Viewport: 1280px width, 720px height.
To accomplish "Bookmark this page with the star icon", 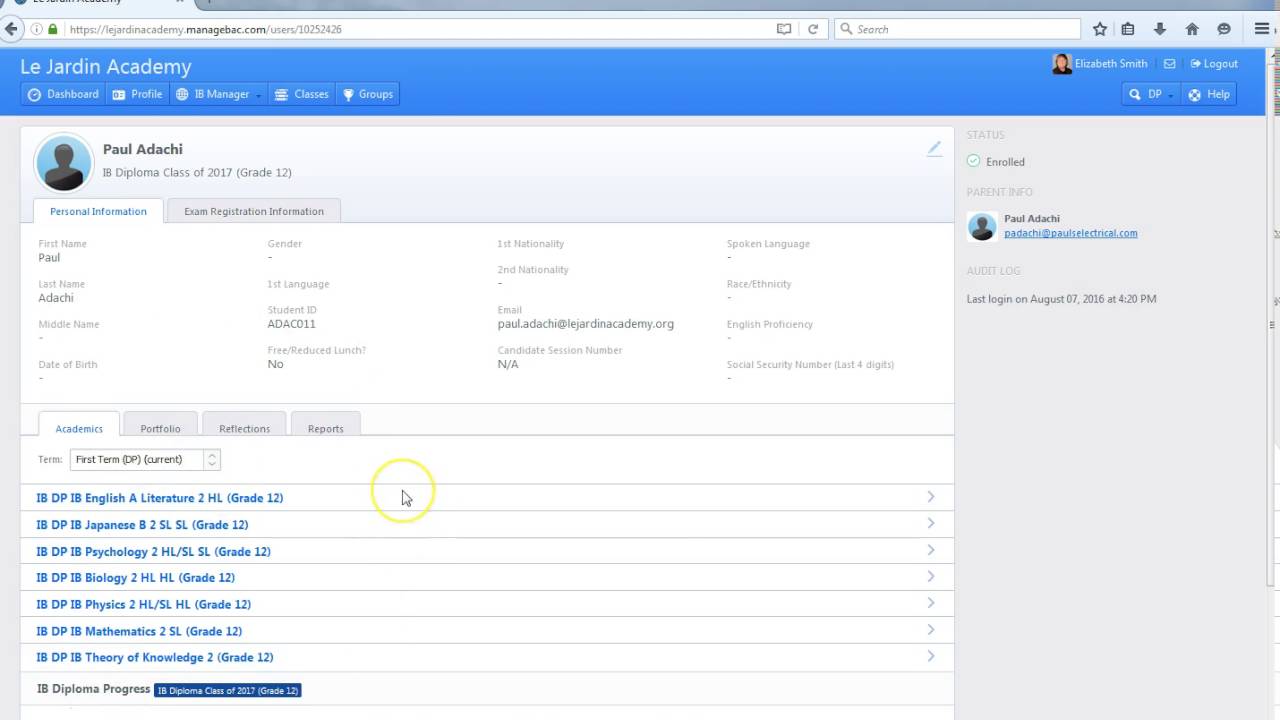I will click(x=1100, y=29).
